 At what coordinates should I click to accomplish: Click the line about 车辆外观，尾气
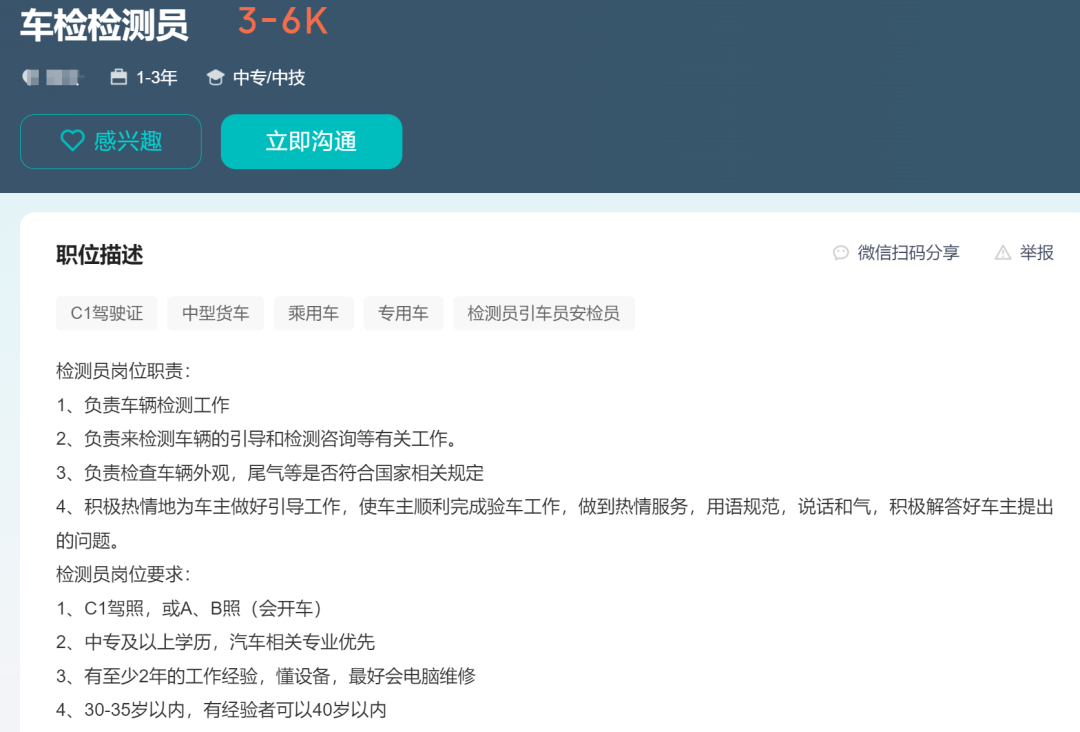(270, 473)
